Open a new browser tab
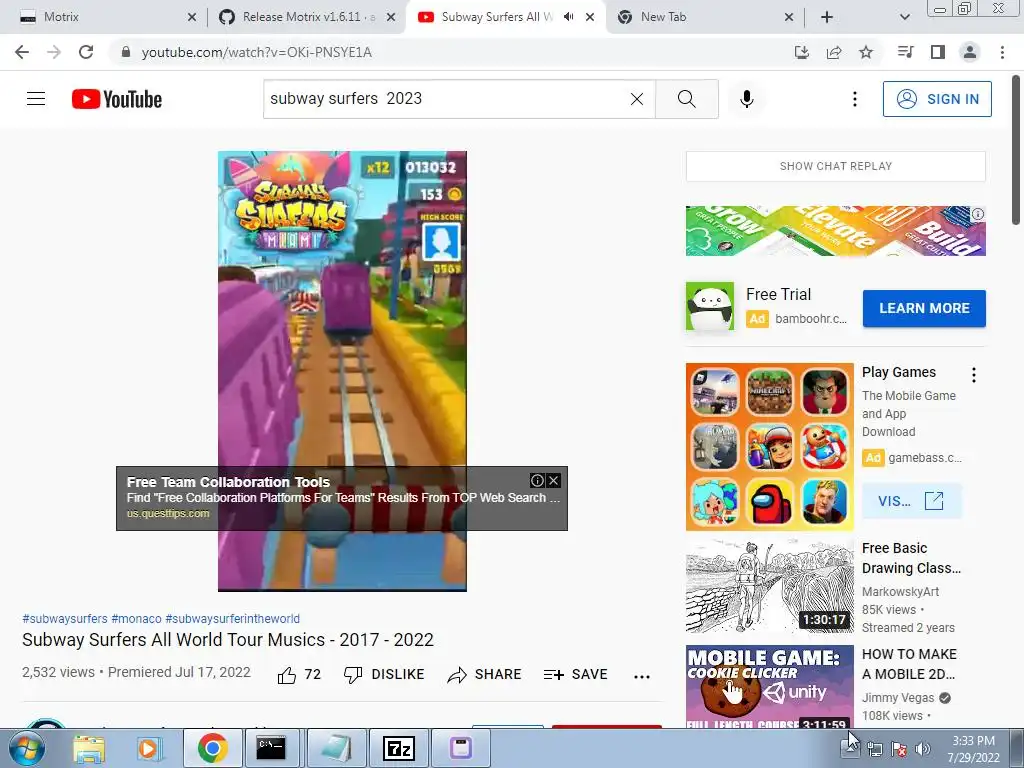 [827, 17]
